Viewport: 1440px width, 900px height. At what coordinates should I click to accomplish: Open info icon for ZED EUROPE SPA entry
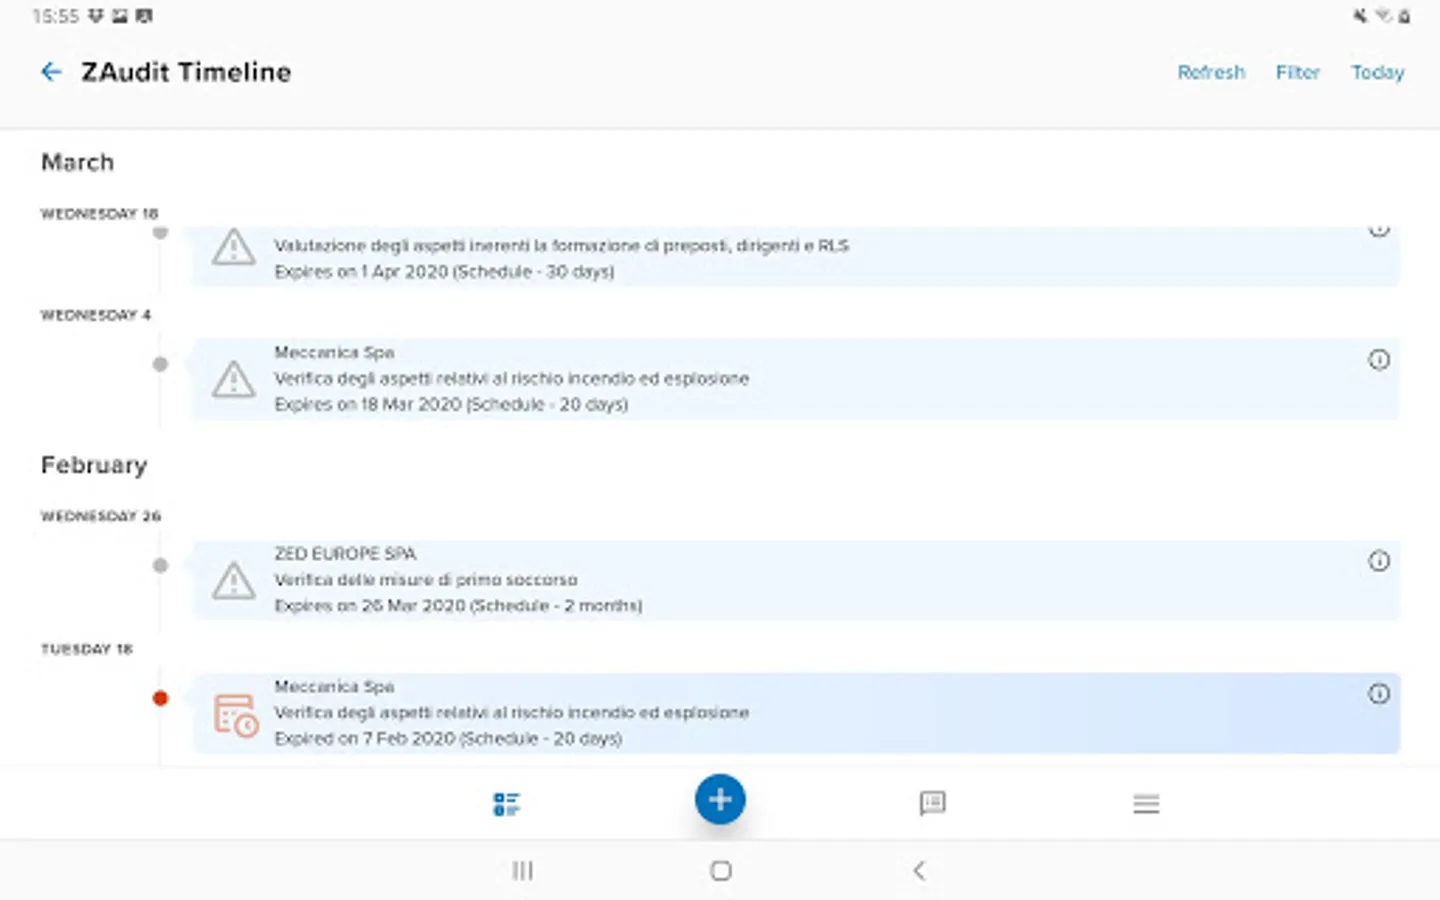(x=1379, y=561)
